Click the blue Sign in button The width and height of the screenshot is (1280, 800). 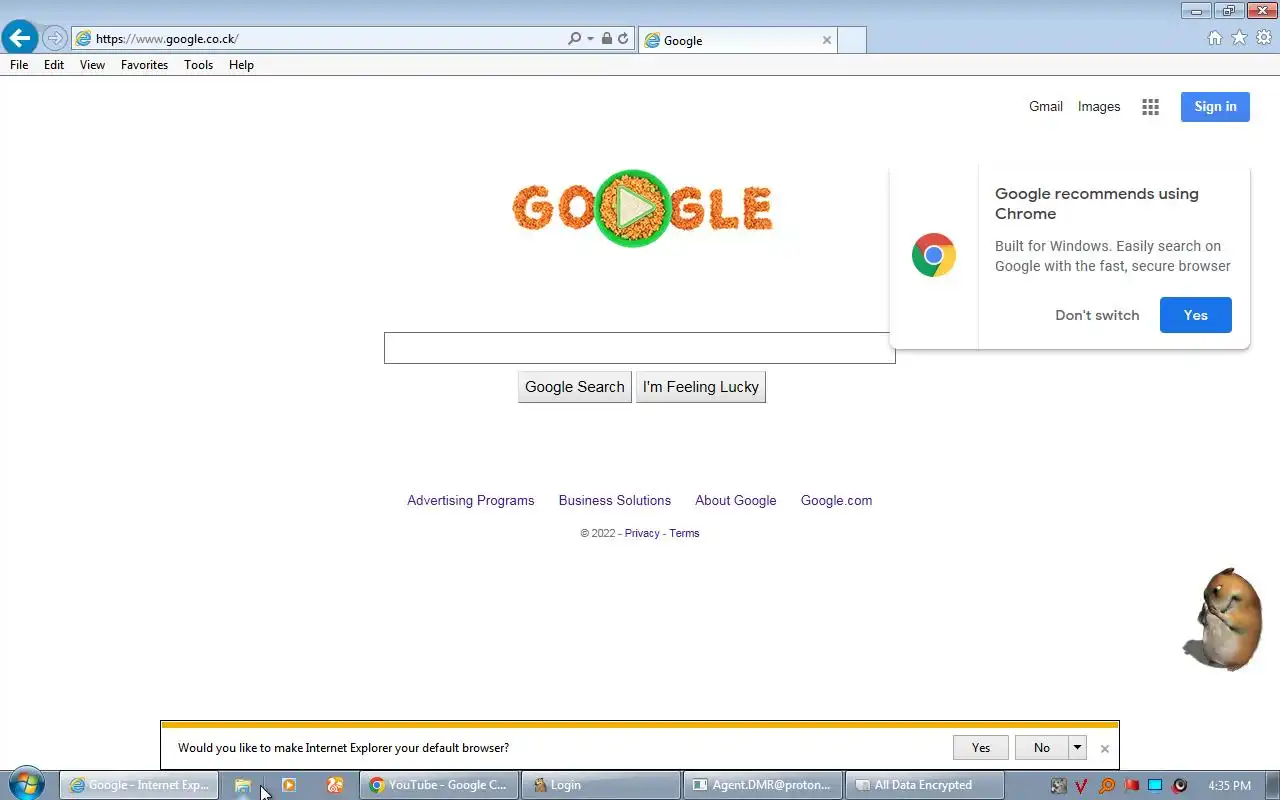coord(1215,107)
